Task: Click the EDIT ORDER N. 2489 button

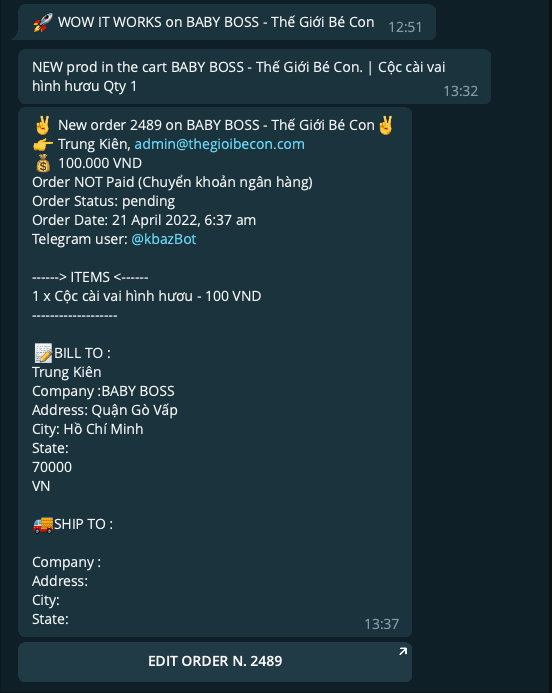Action: (x=215, y=662)
